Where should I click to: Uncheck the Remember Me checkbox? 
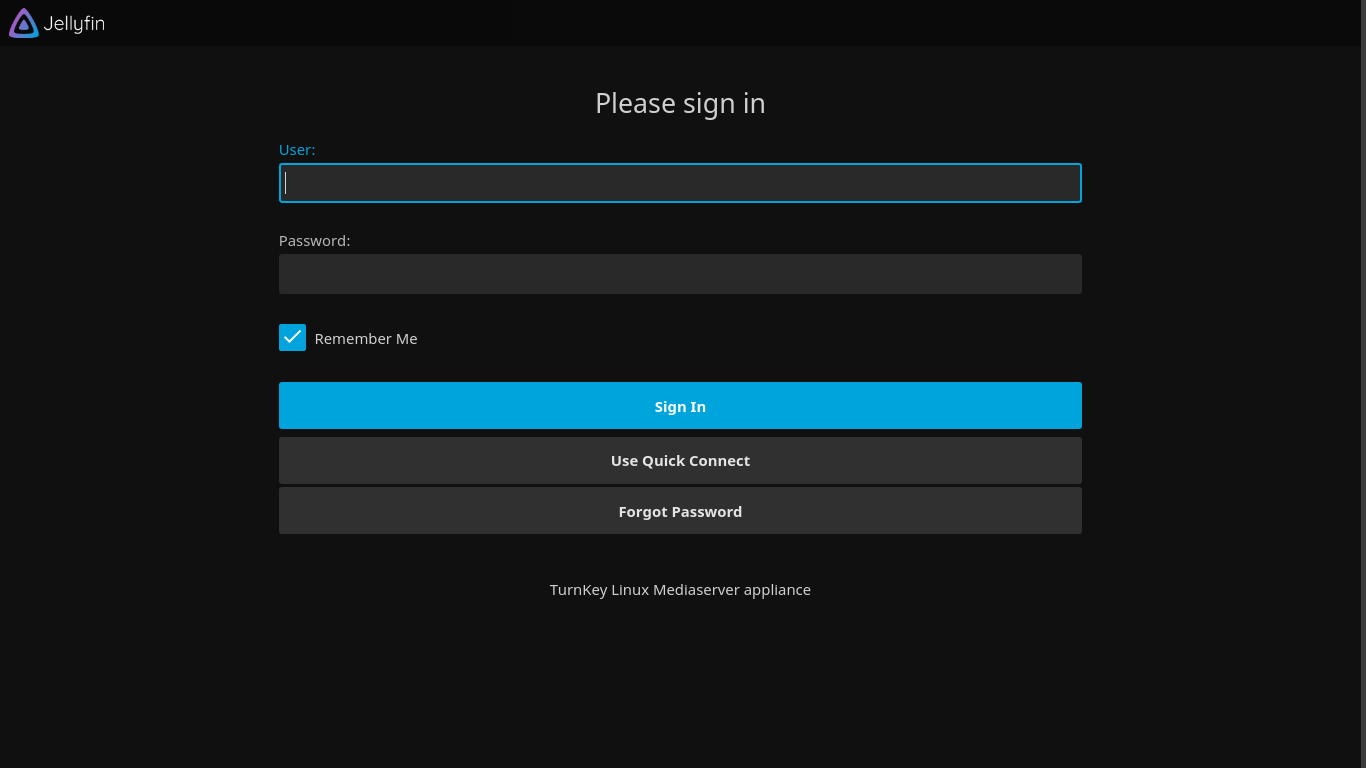292,338
